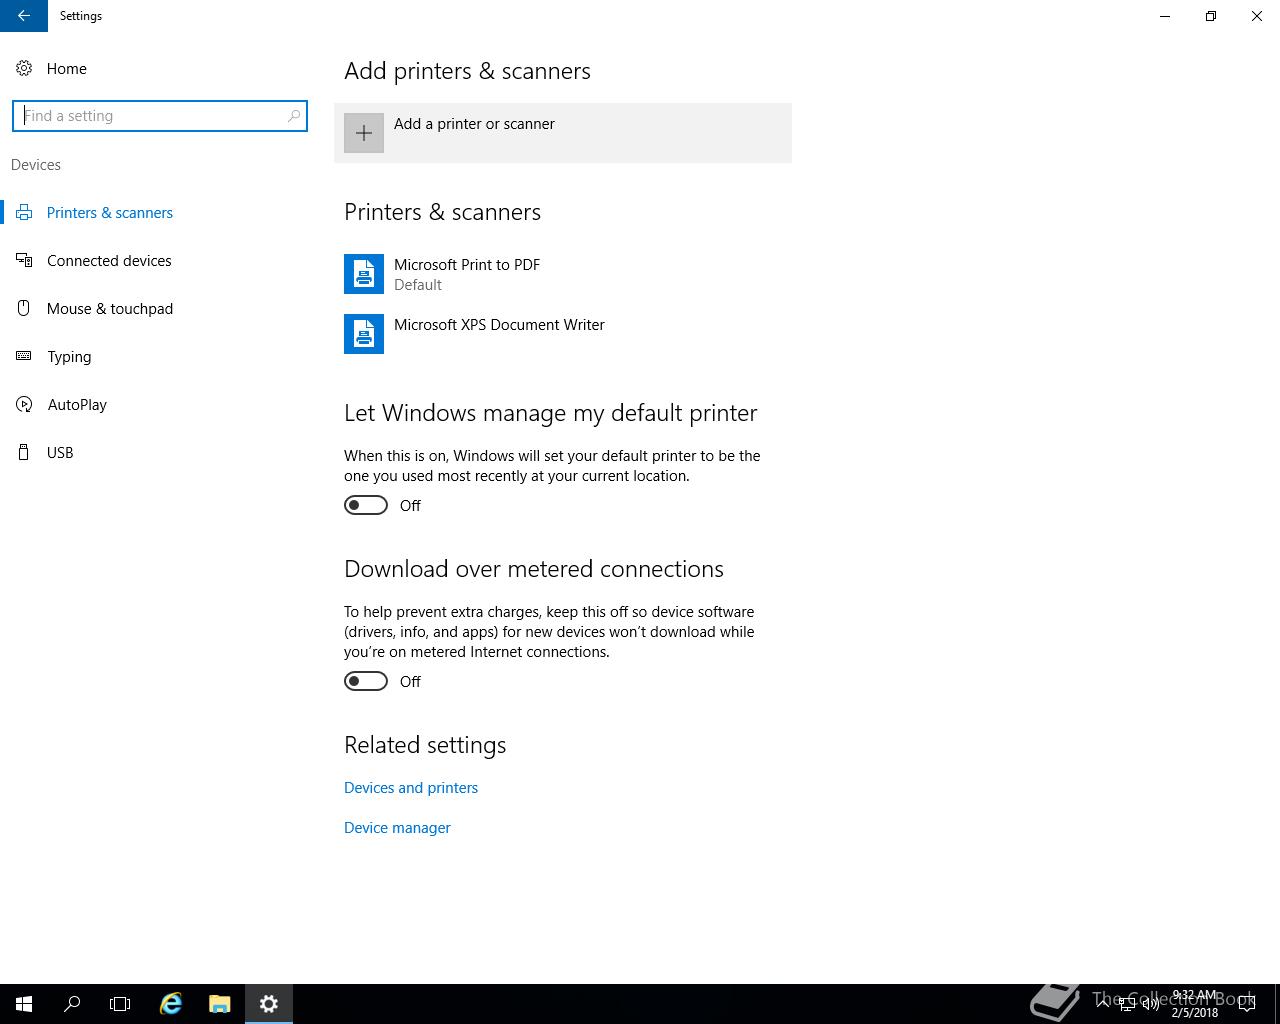Screen dimensions: 1280x1024
Task: Click the plus icon to add a printer
Action: click(364, 133)
